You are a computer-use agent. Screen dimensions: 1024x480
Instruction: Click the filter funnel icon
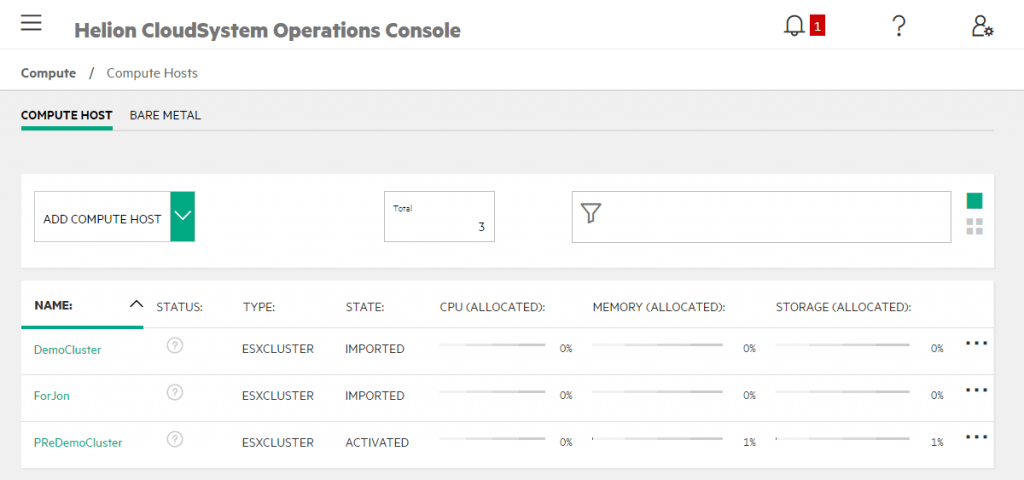(x=590, y=213)
